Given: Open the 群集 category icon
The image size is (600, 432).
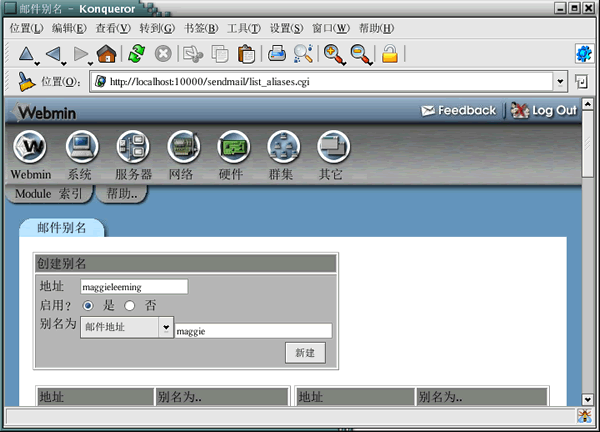Looking at the screenshot, I should pyautogui.click(x=284, y=147).
